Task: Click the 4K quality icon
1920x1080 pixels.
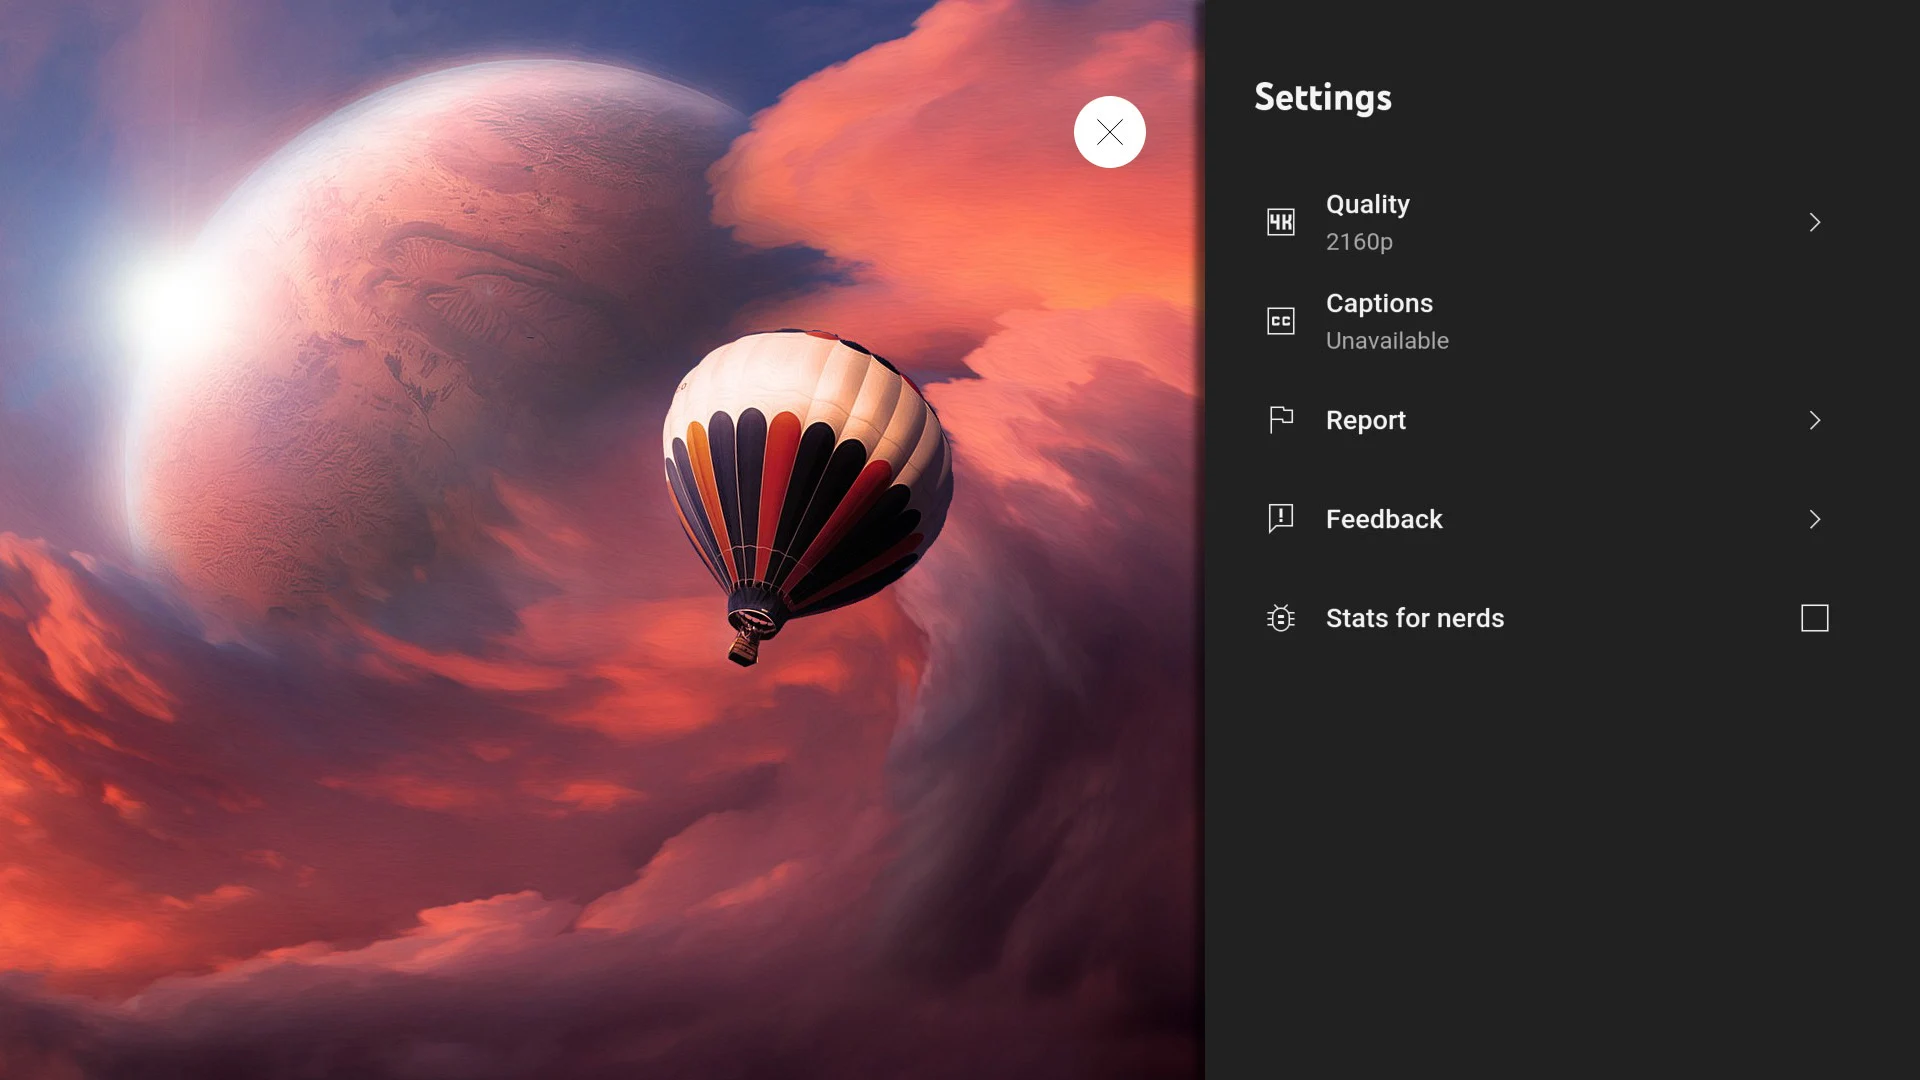Action: (x=1280, y=222)
